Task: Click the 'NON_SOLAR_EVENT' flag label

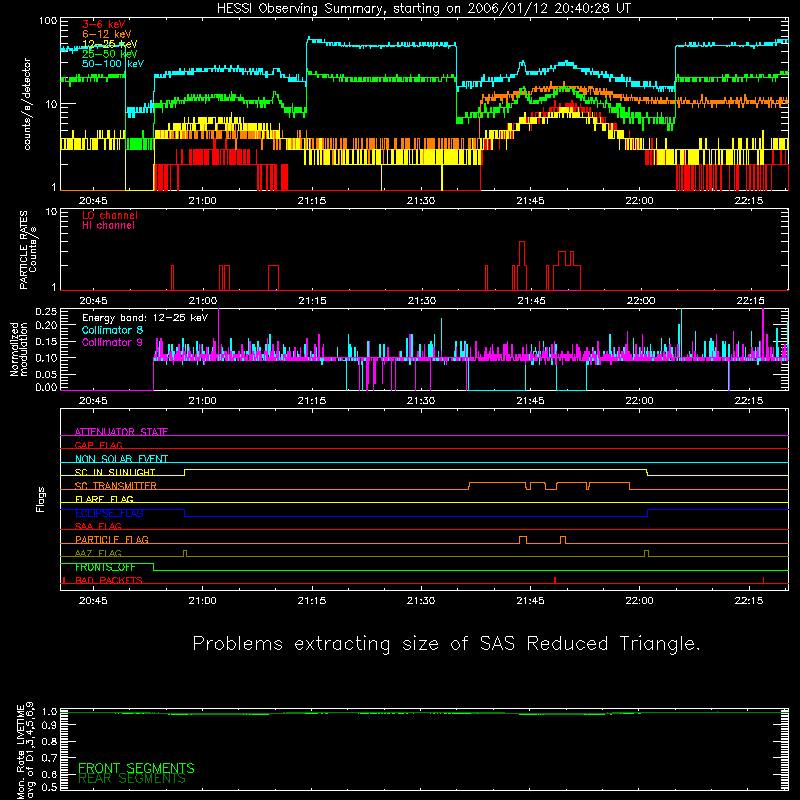Action: (x=121, y=459)
